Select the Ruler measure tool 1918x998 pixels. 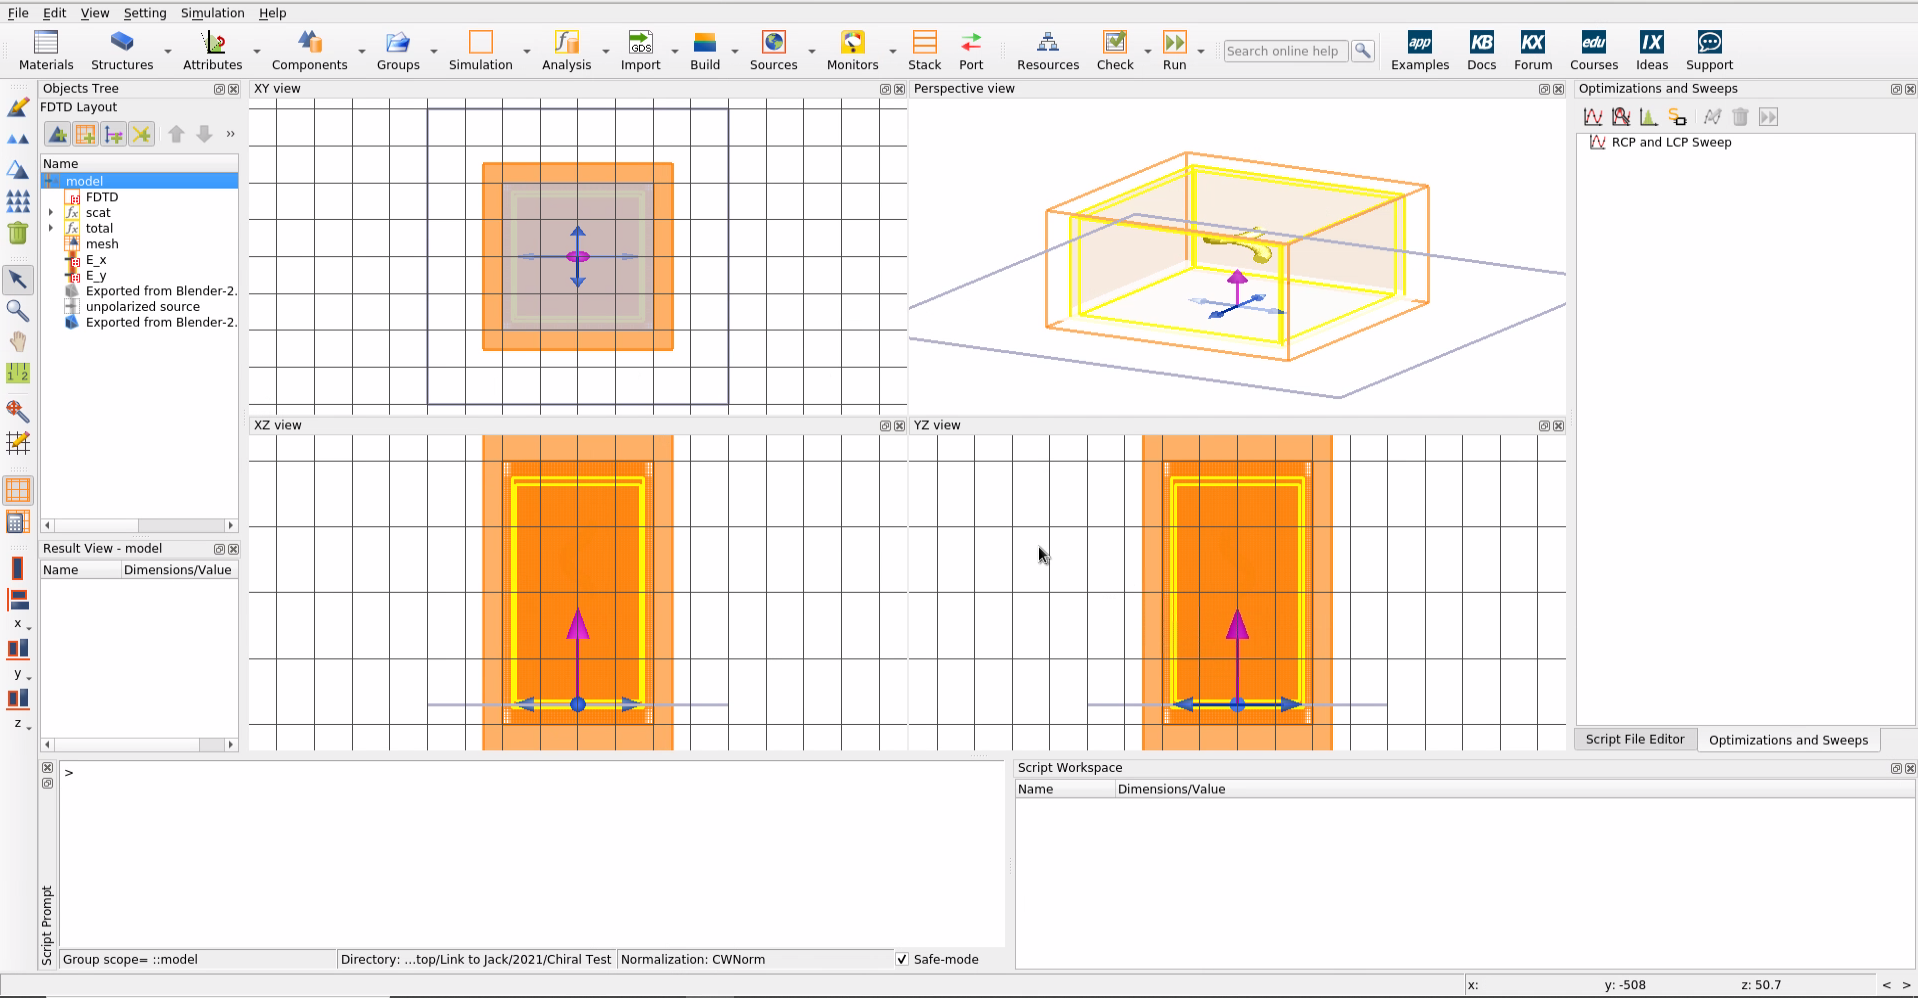(x=18, y=373)
